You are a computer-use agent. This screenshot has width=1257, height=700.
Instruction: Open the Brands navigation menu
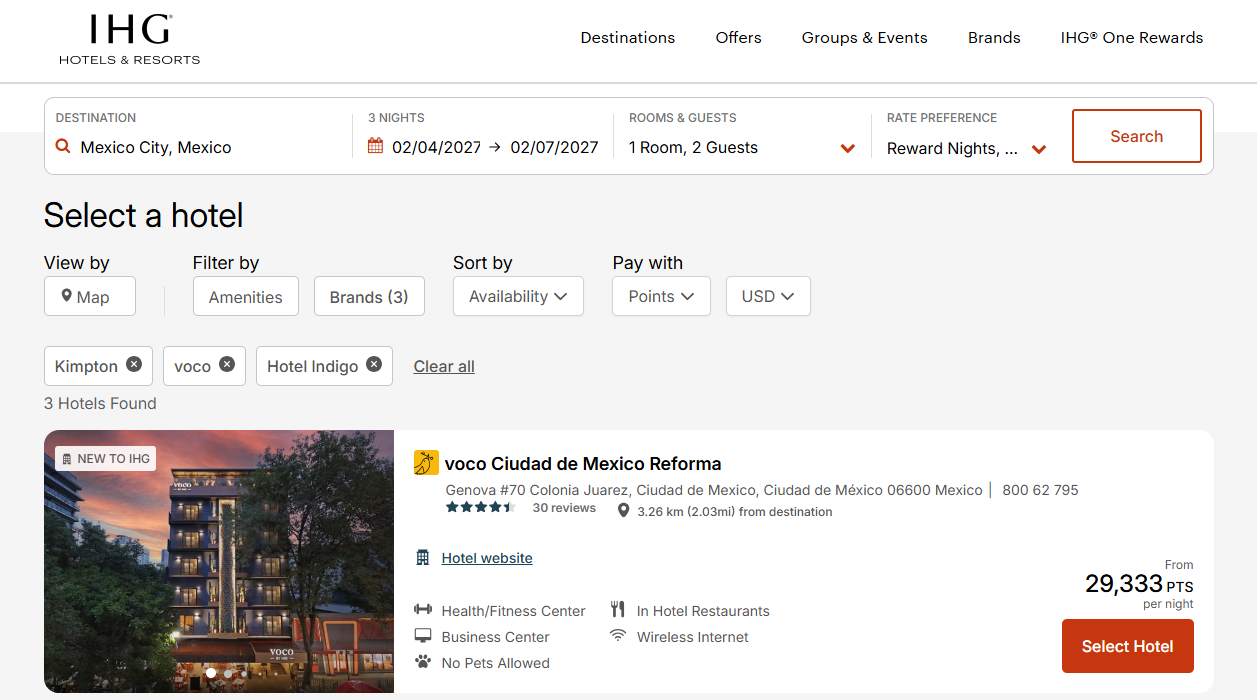(994, 38)
